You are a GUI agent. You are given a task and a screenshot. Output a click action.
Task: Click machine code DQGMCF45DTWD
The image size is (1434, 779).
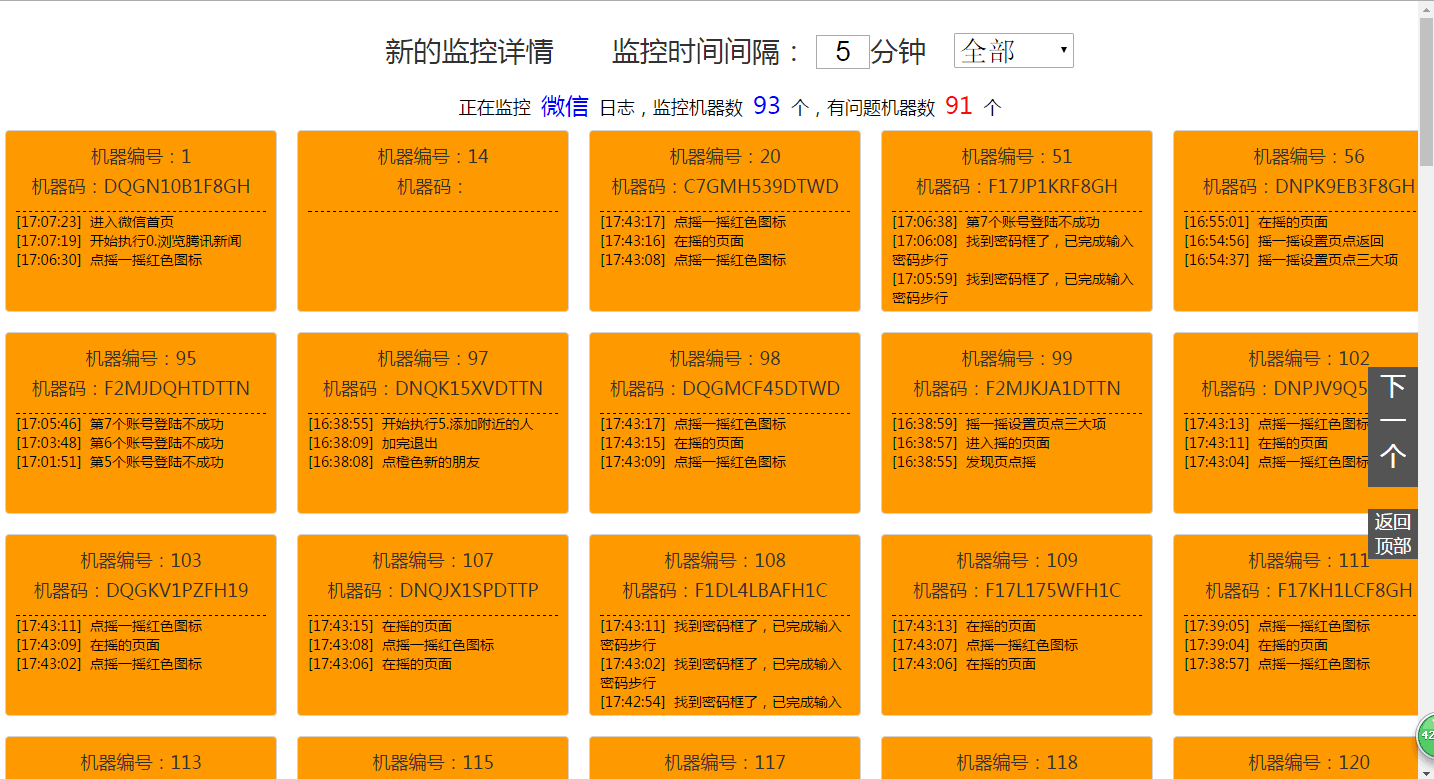(x=762, y=389)
